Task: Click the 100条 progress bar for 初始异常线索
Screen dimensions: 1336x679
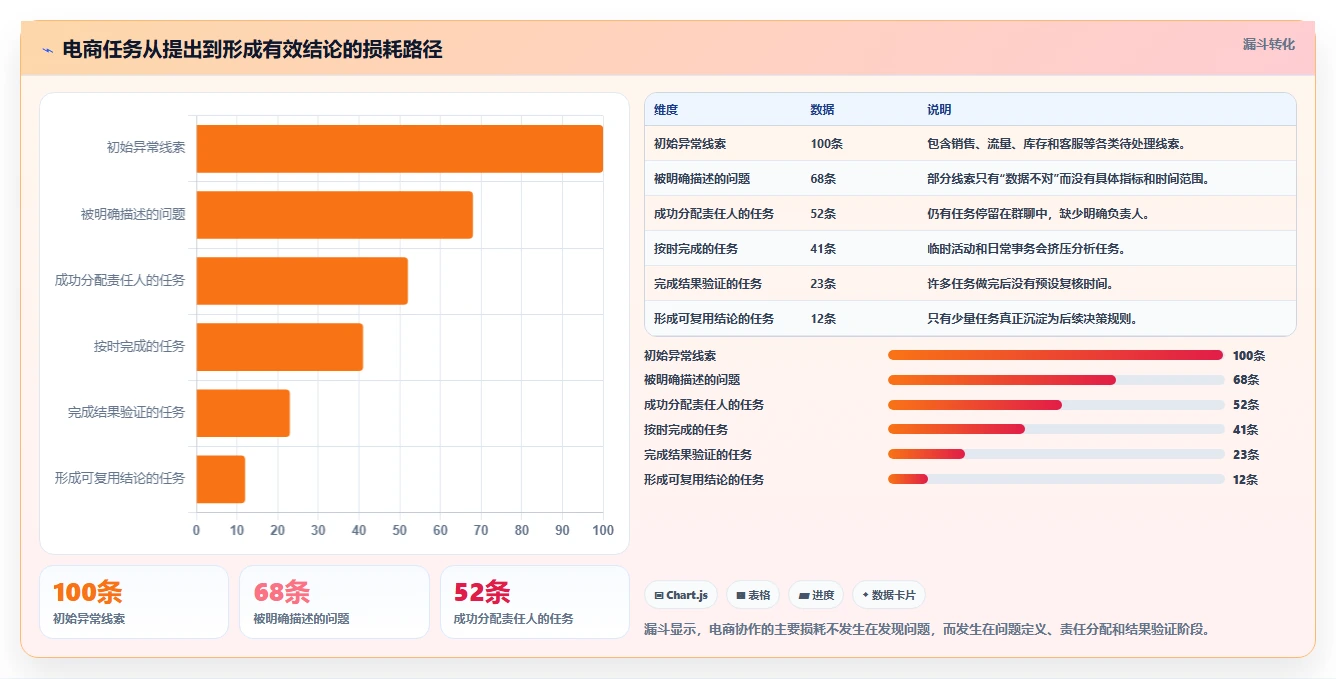Action: point(1056,355)
